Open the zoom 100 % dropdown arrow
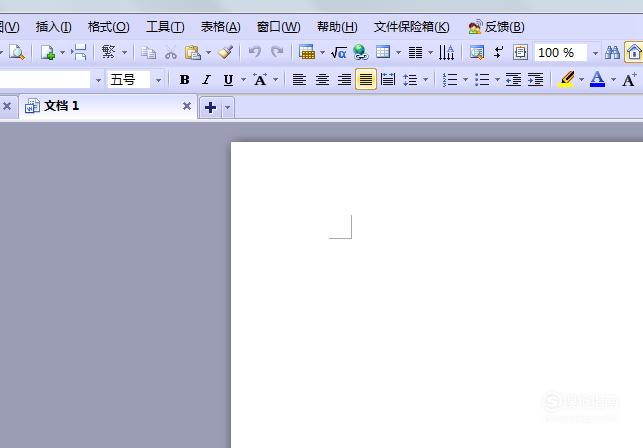 click(595, 53)
